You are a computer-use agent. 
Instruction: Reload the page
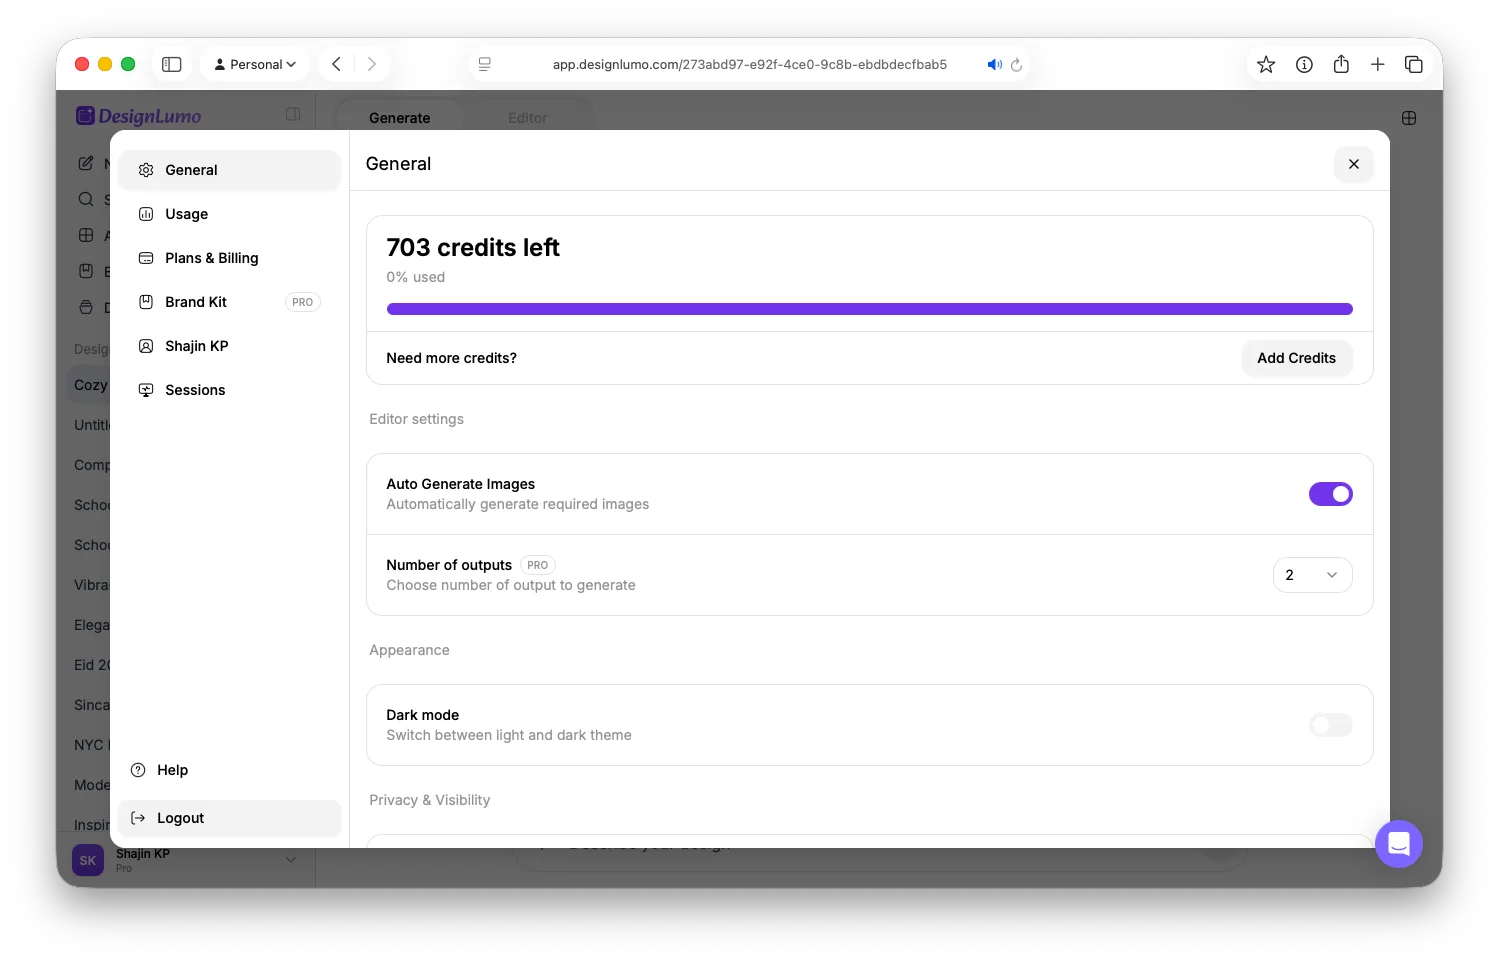coord(1016,64)
